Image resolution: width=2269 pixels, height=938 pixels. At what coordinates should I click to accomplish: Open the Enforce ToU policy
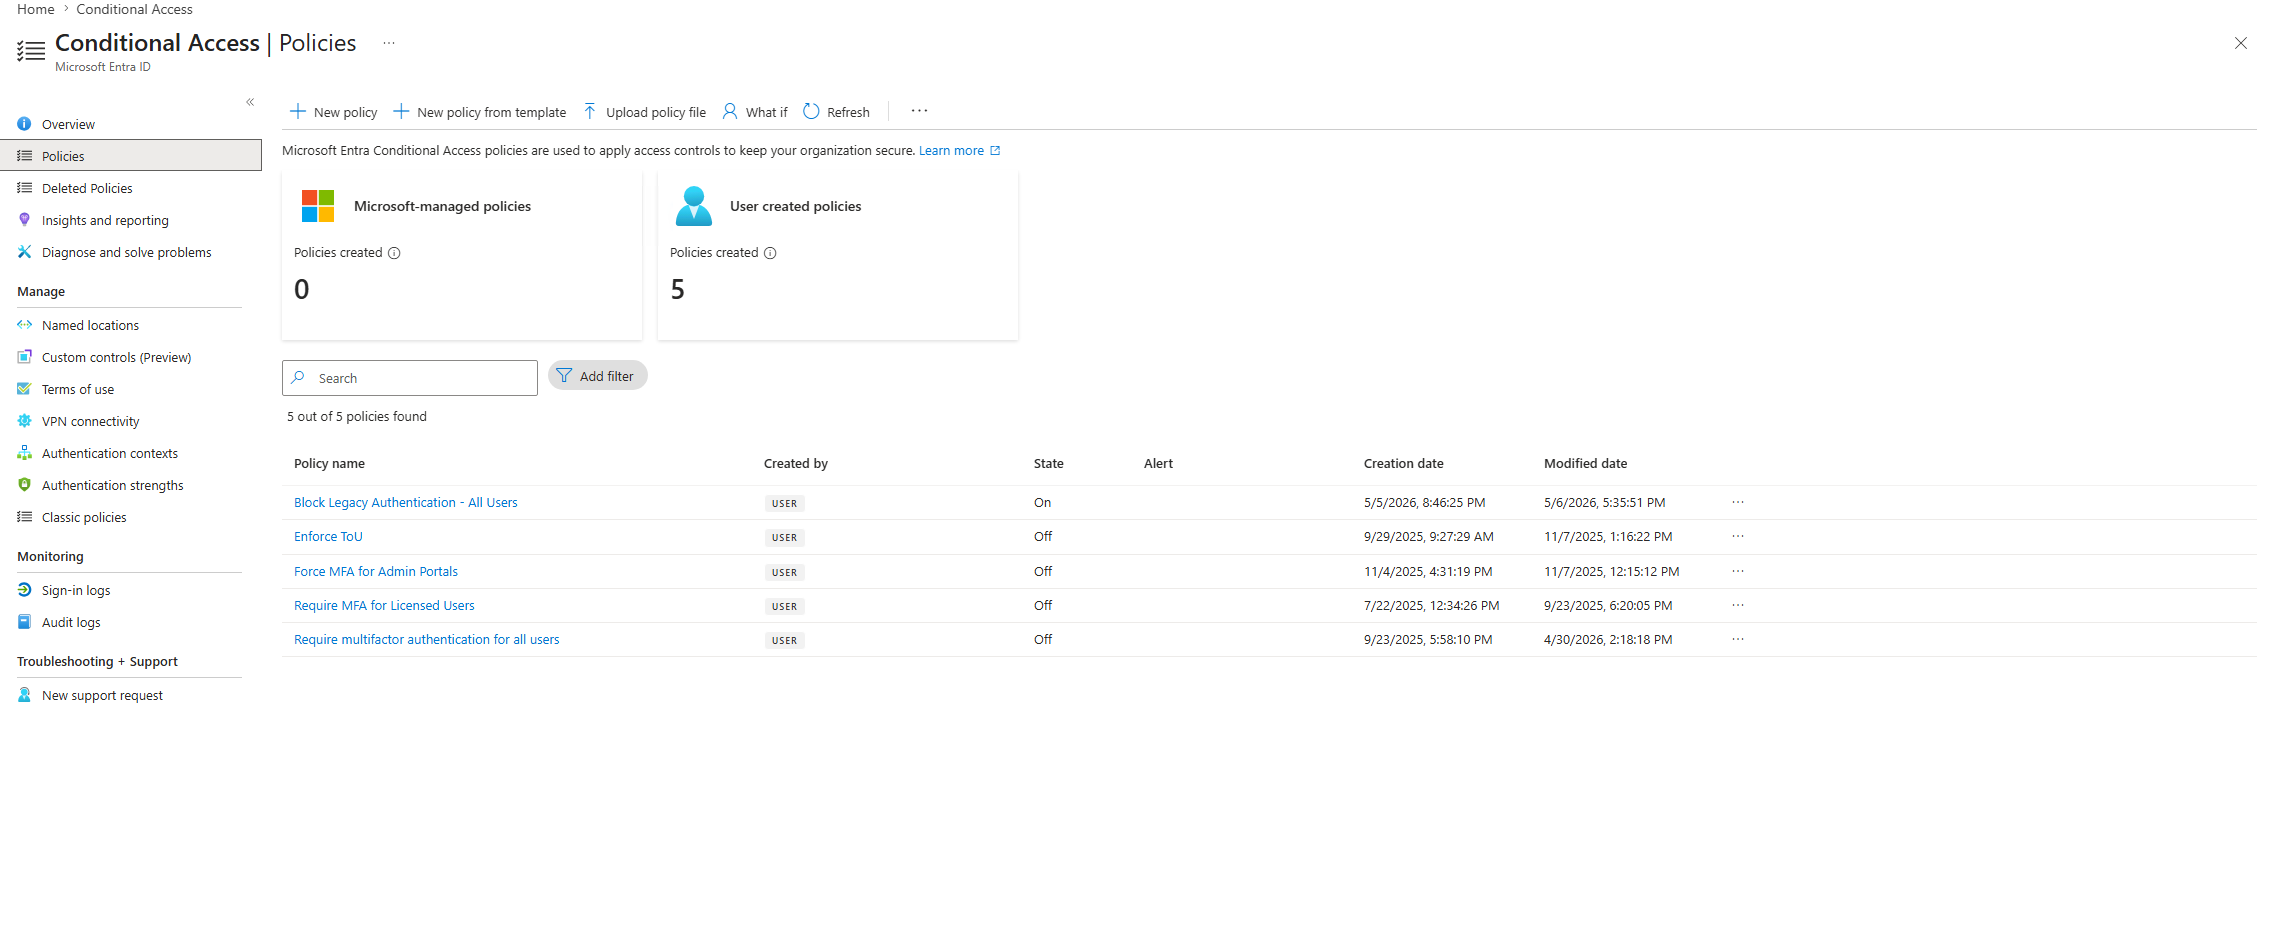(x=328, y=537)
